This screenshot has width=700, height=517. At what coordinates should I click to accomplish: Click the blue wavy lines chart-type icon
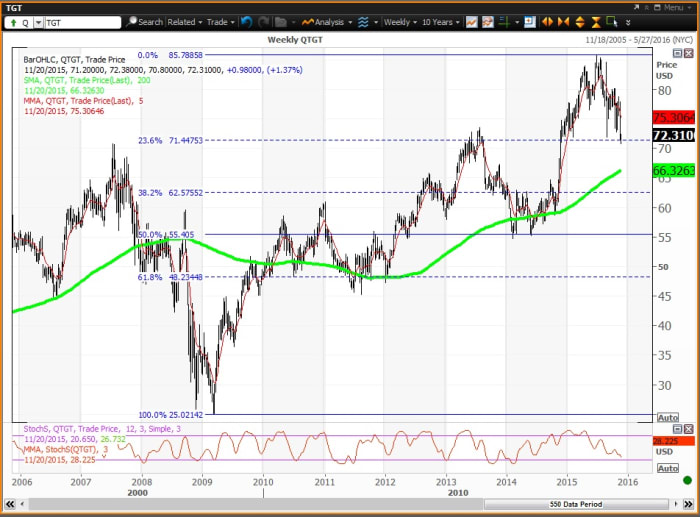coord(363,22)
